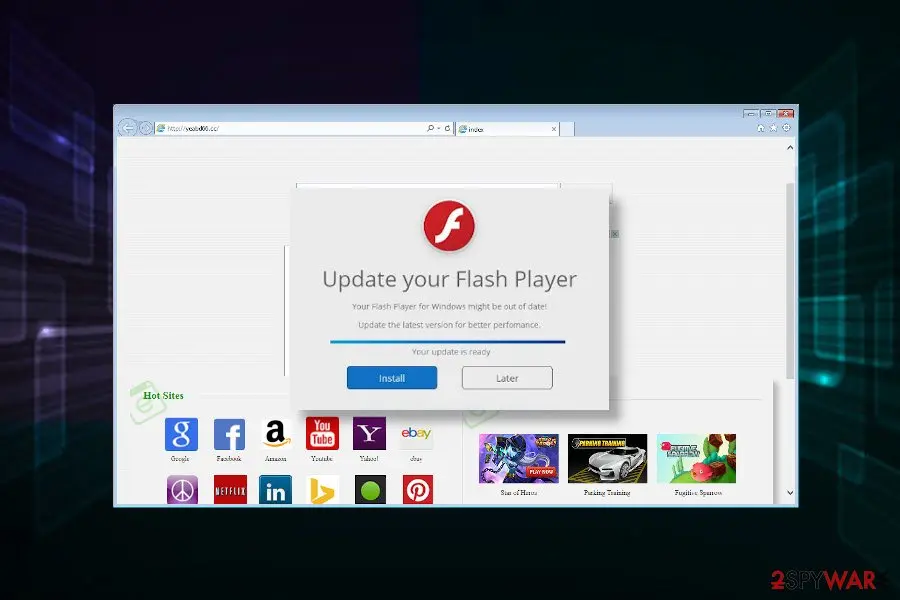Open the Yahoo hot site icon
Image resolution: width=900 pixels, height=600 pixels.
[x=369, y=433]
